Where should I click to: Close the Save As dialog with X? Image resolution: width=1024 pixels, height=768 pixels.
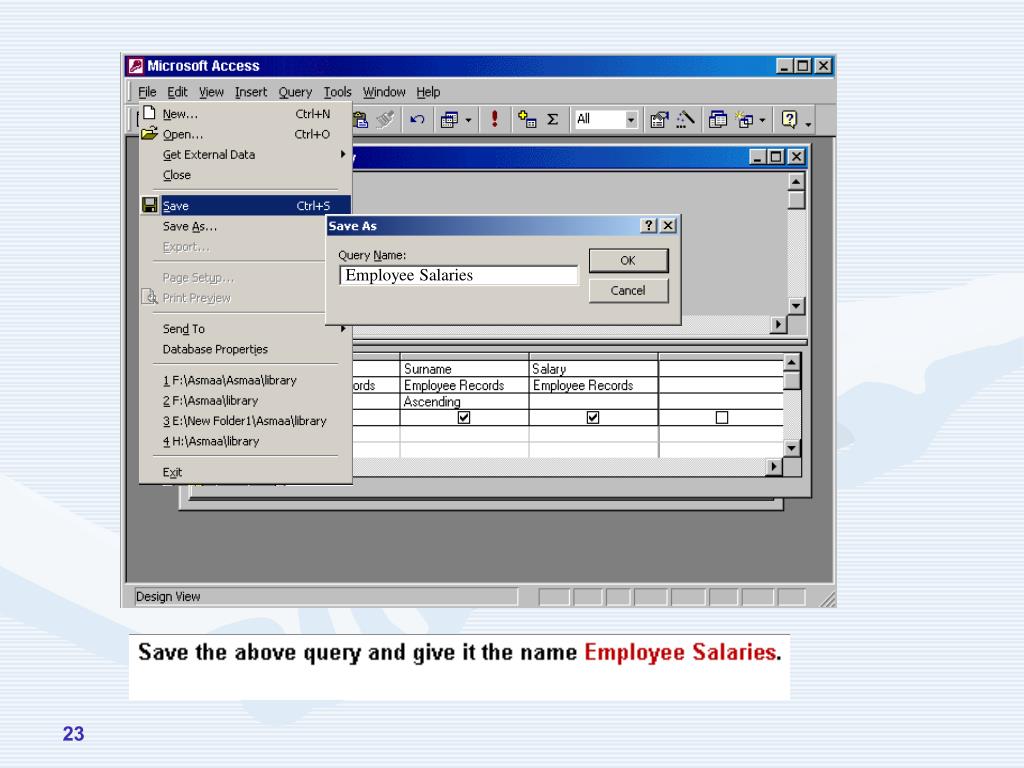point(667,225)
